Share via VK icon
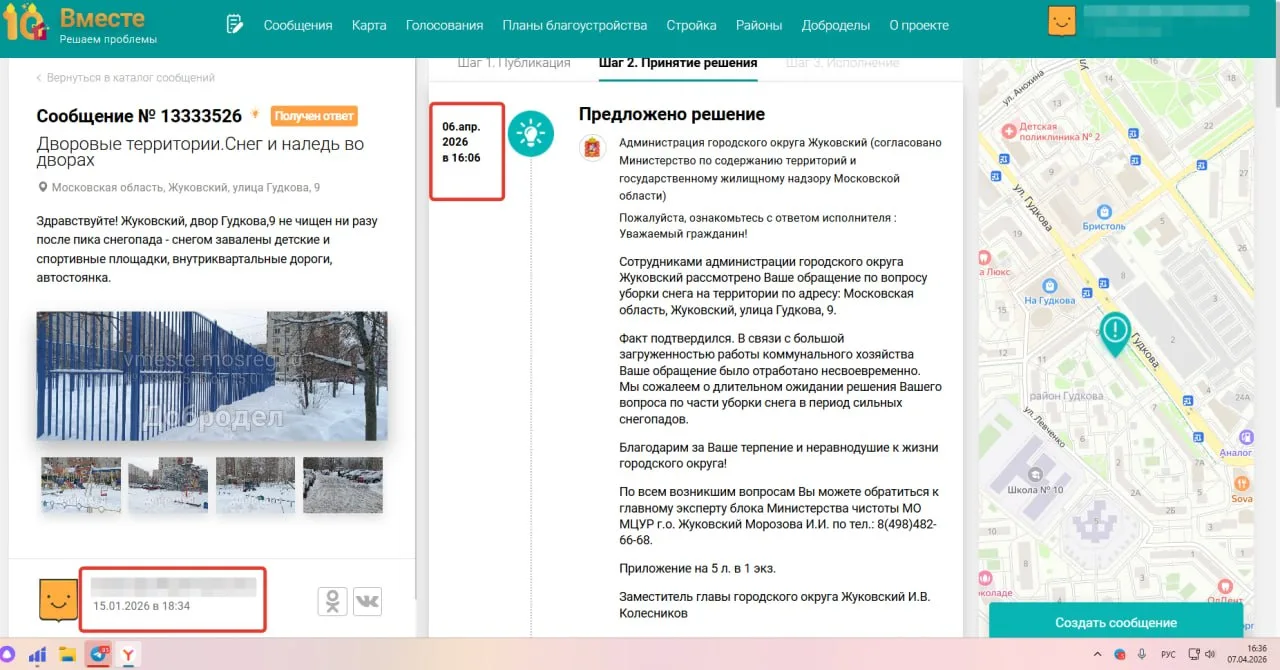The width and height of the screenshot is (1280, 670). (x=367, y=601)
